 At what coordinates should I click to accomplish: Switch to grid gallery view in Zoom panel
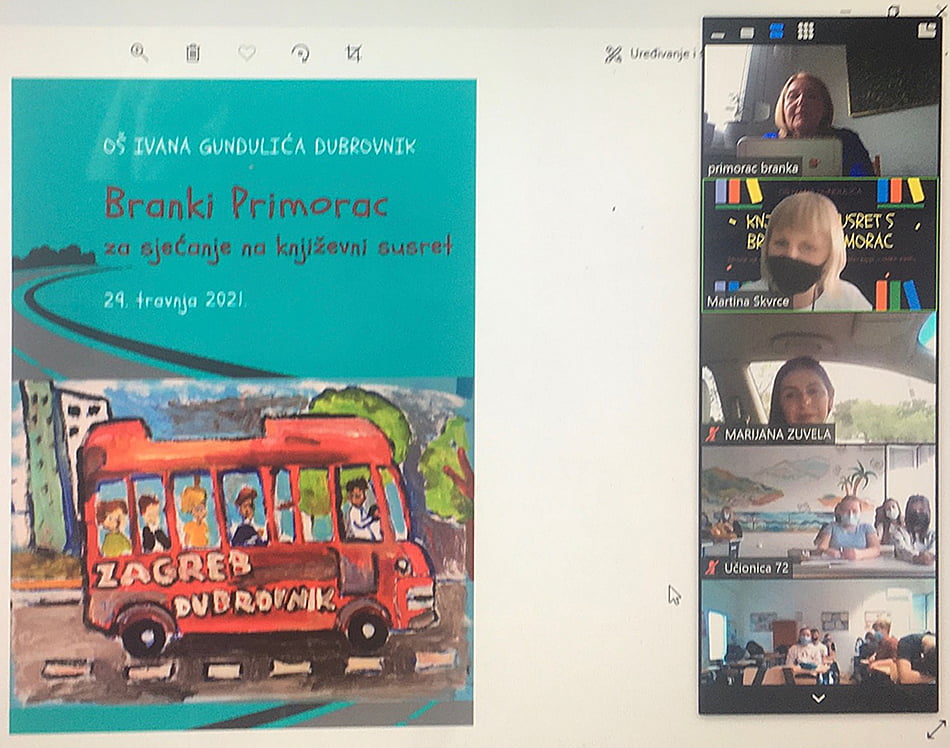click(805, 31)
